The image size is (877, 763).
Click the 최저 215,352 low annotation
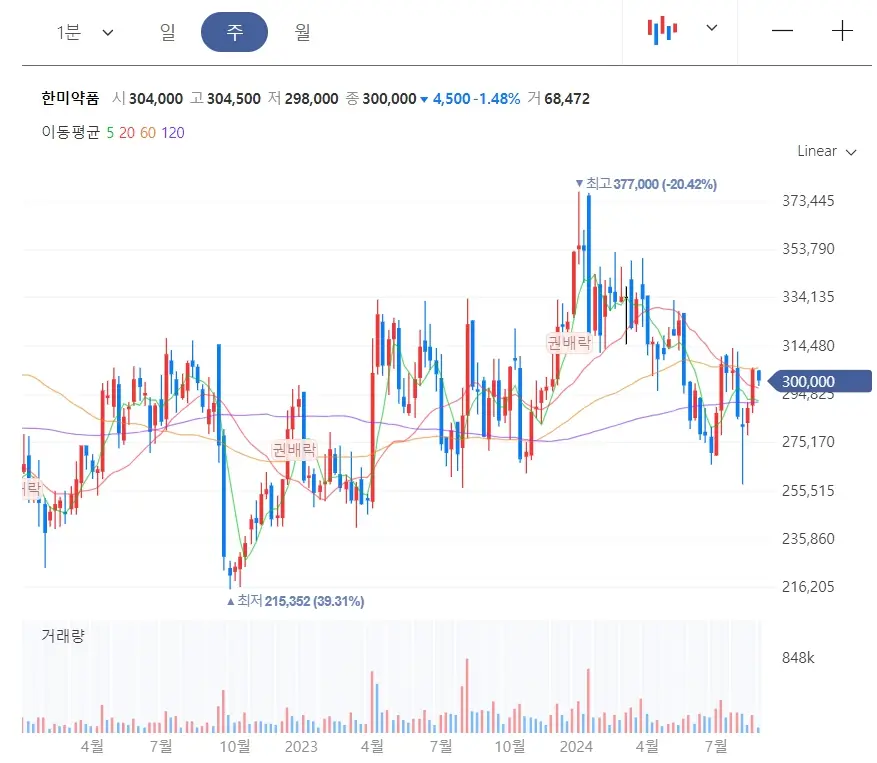click(x=294, y=599)
